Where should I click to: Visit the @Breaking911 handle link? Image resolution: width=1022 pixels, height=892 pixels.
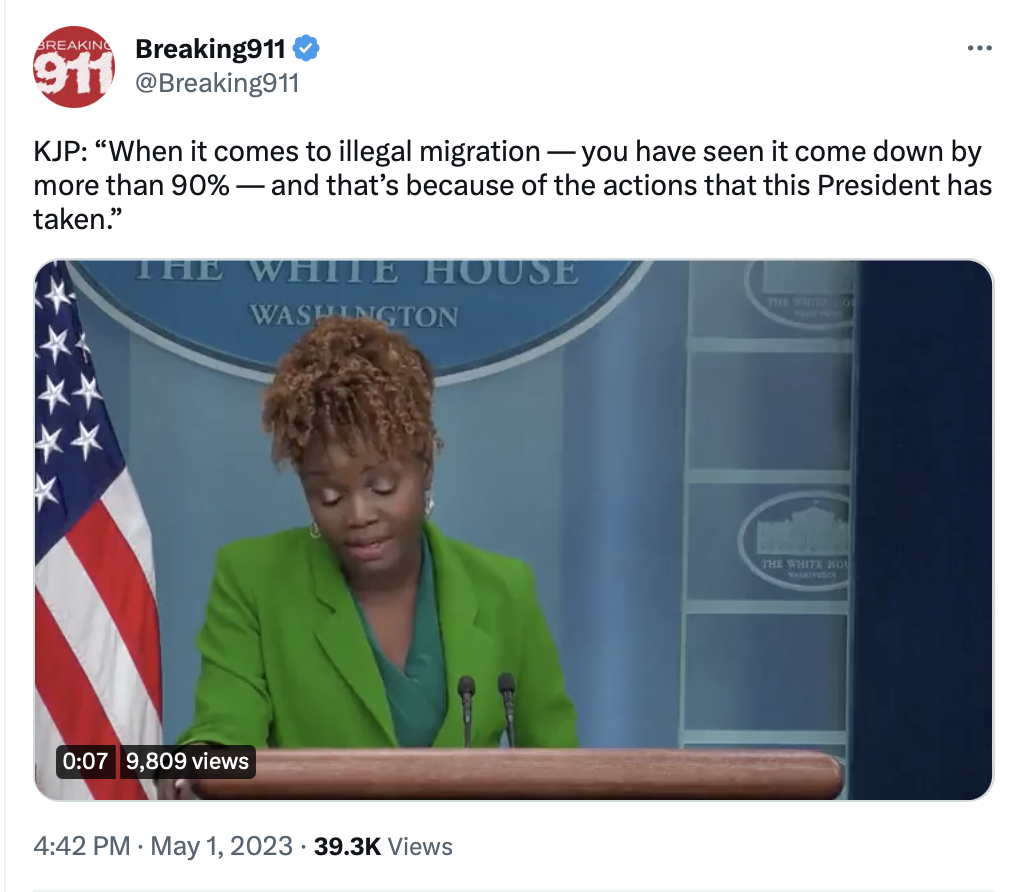[x=217, y=83]
